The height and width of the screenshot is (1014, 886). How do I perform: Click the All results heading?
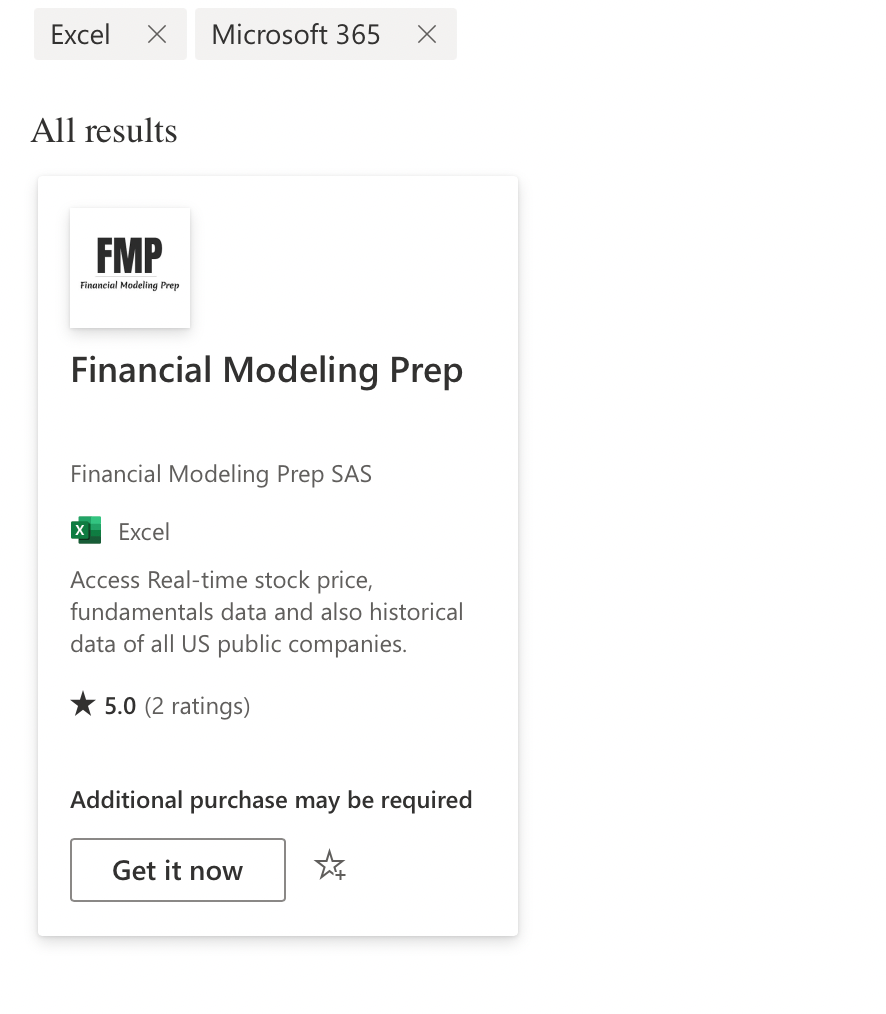[x=104, y=130]
